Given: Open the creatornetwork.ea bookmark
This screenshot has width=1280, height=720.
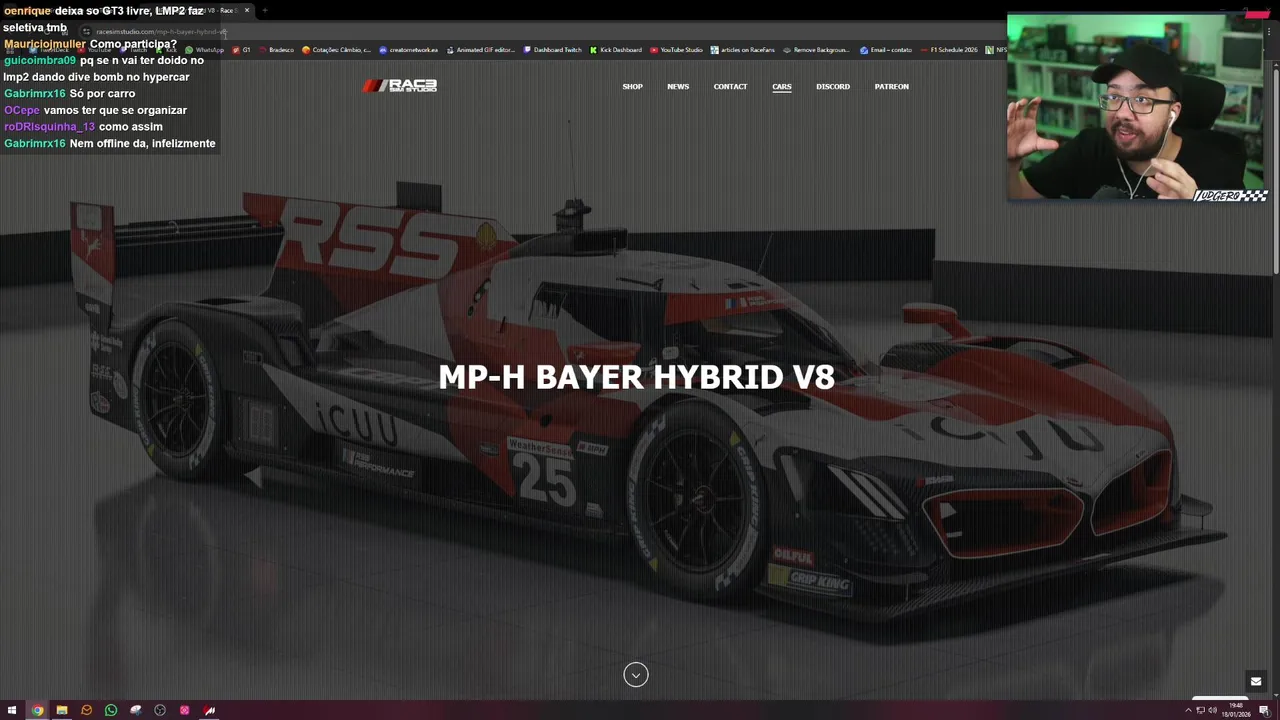Looking at the screenshot, I should 408,50.
